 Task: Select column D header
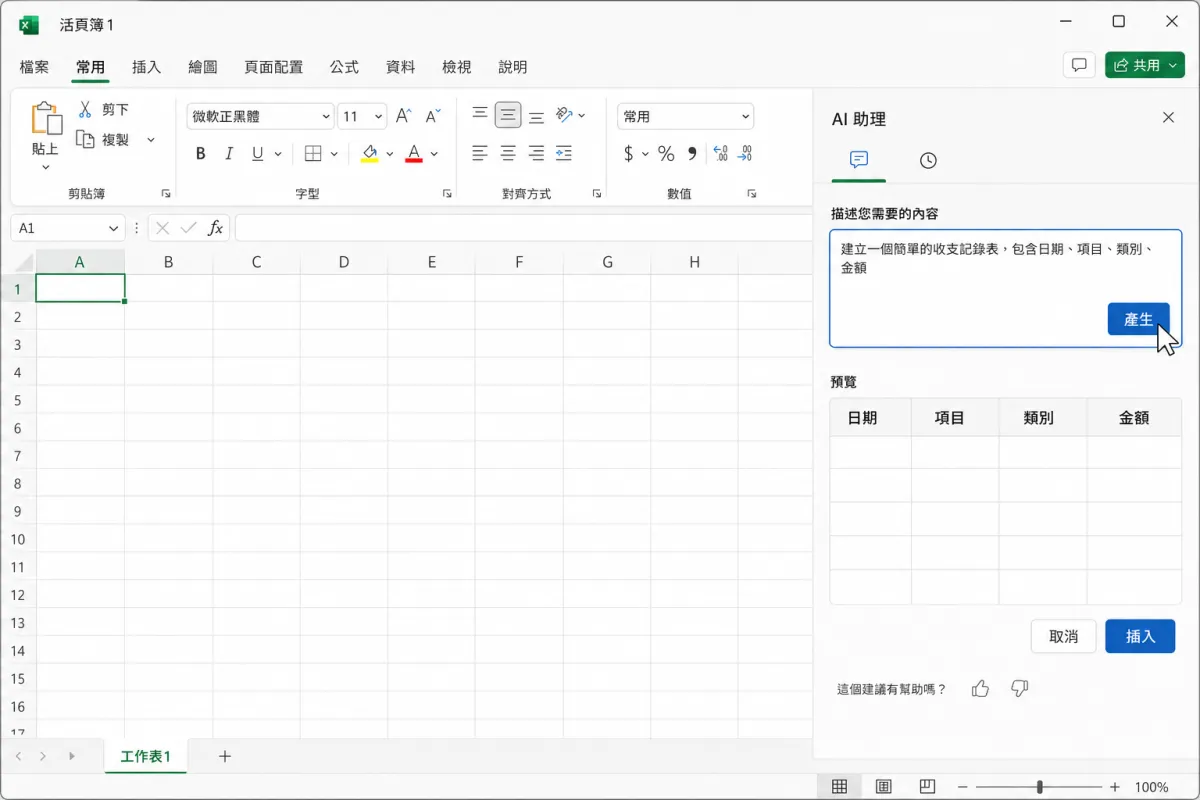[344, 262]
